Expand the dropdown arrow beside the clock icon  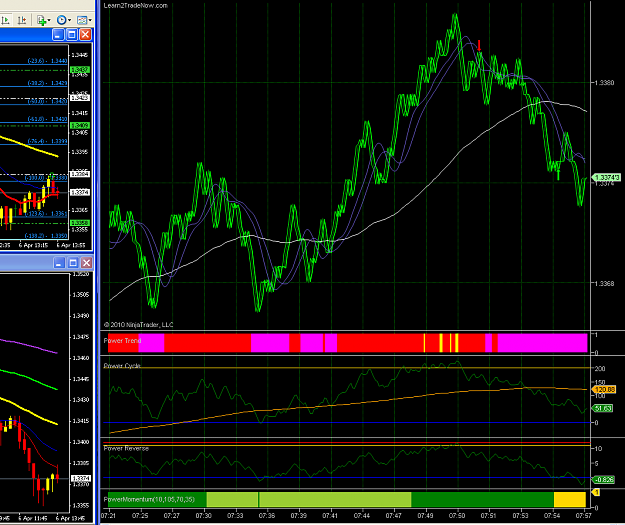[69, 20]
